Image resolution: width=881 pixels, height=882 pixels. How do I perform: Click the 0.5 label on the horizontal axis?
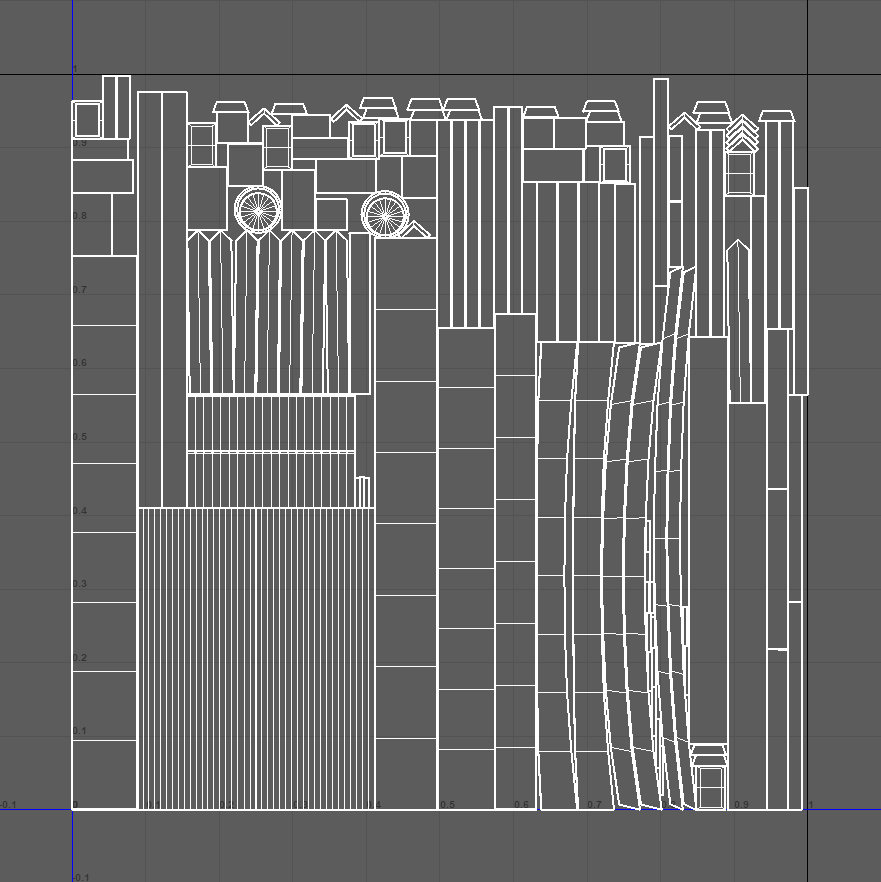[x=447, y=804]
